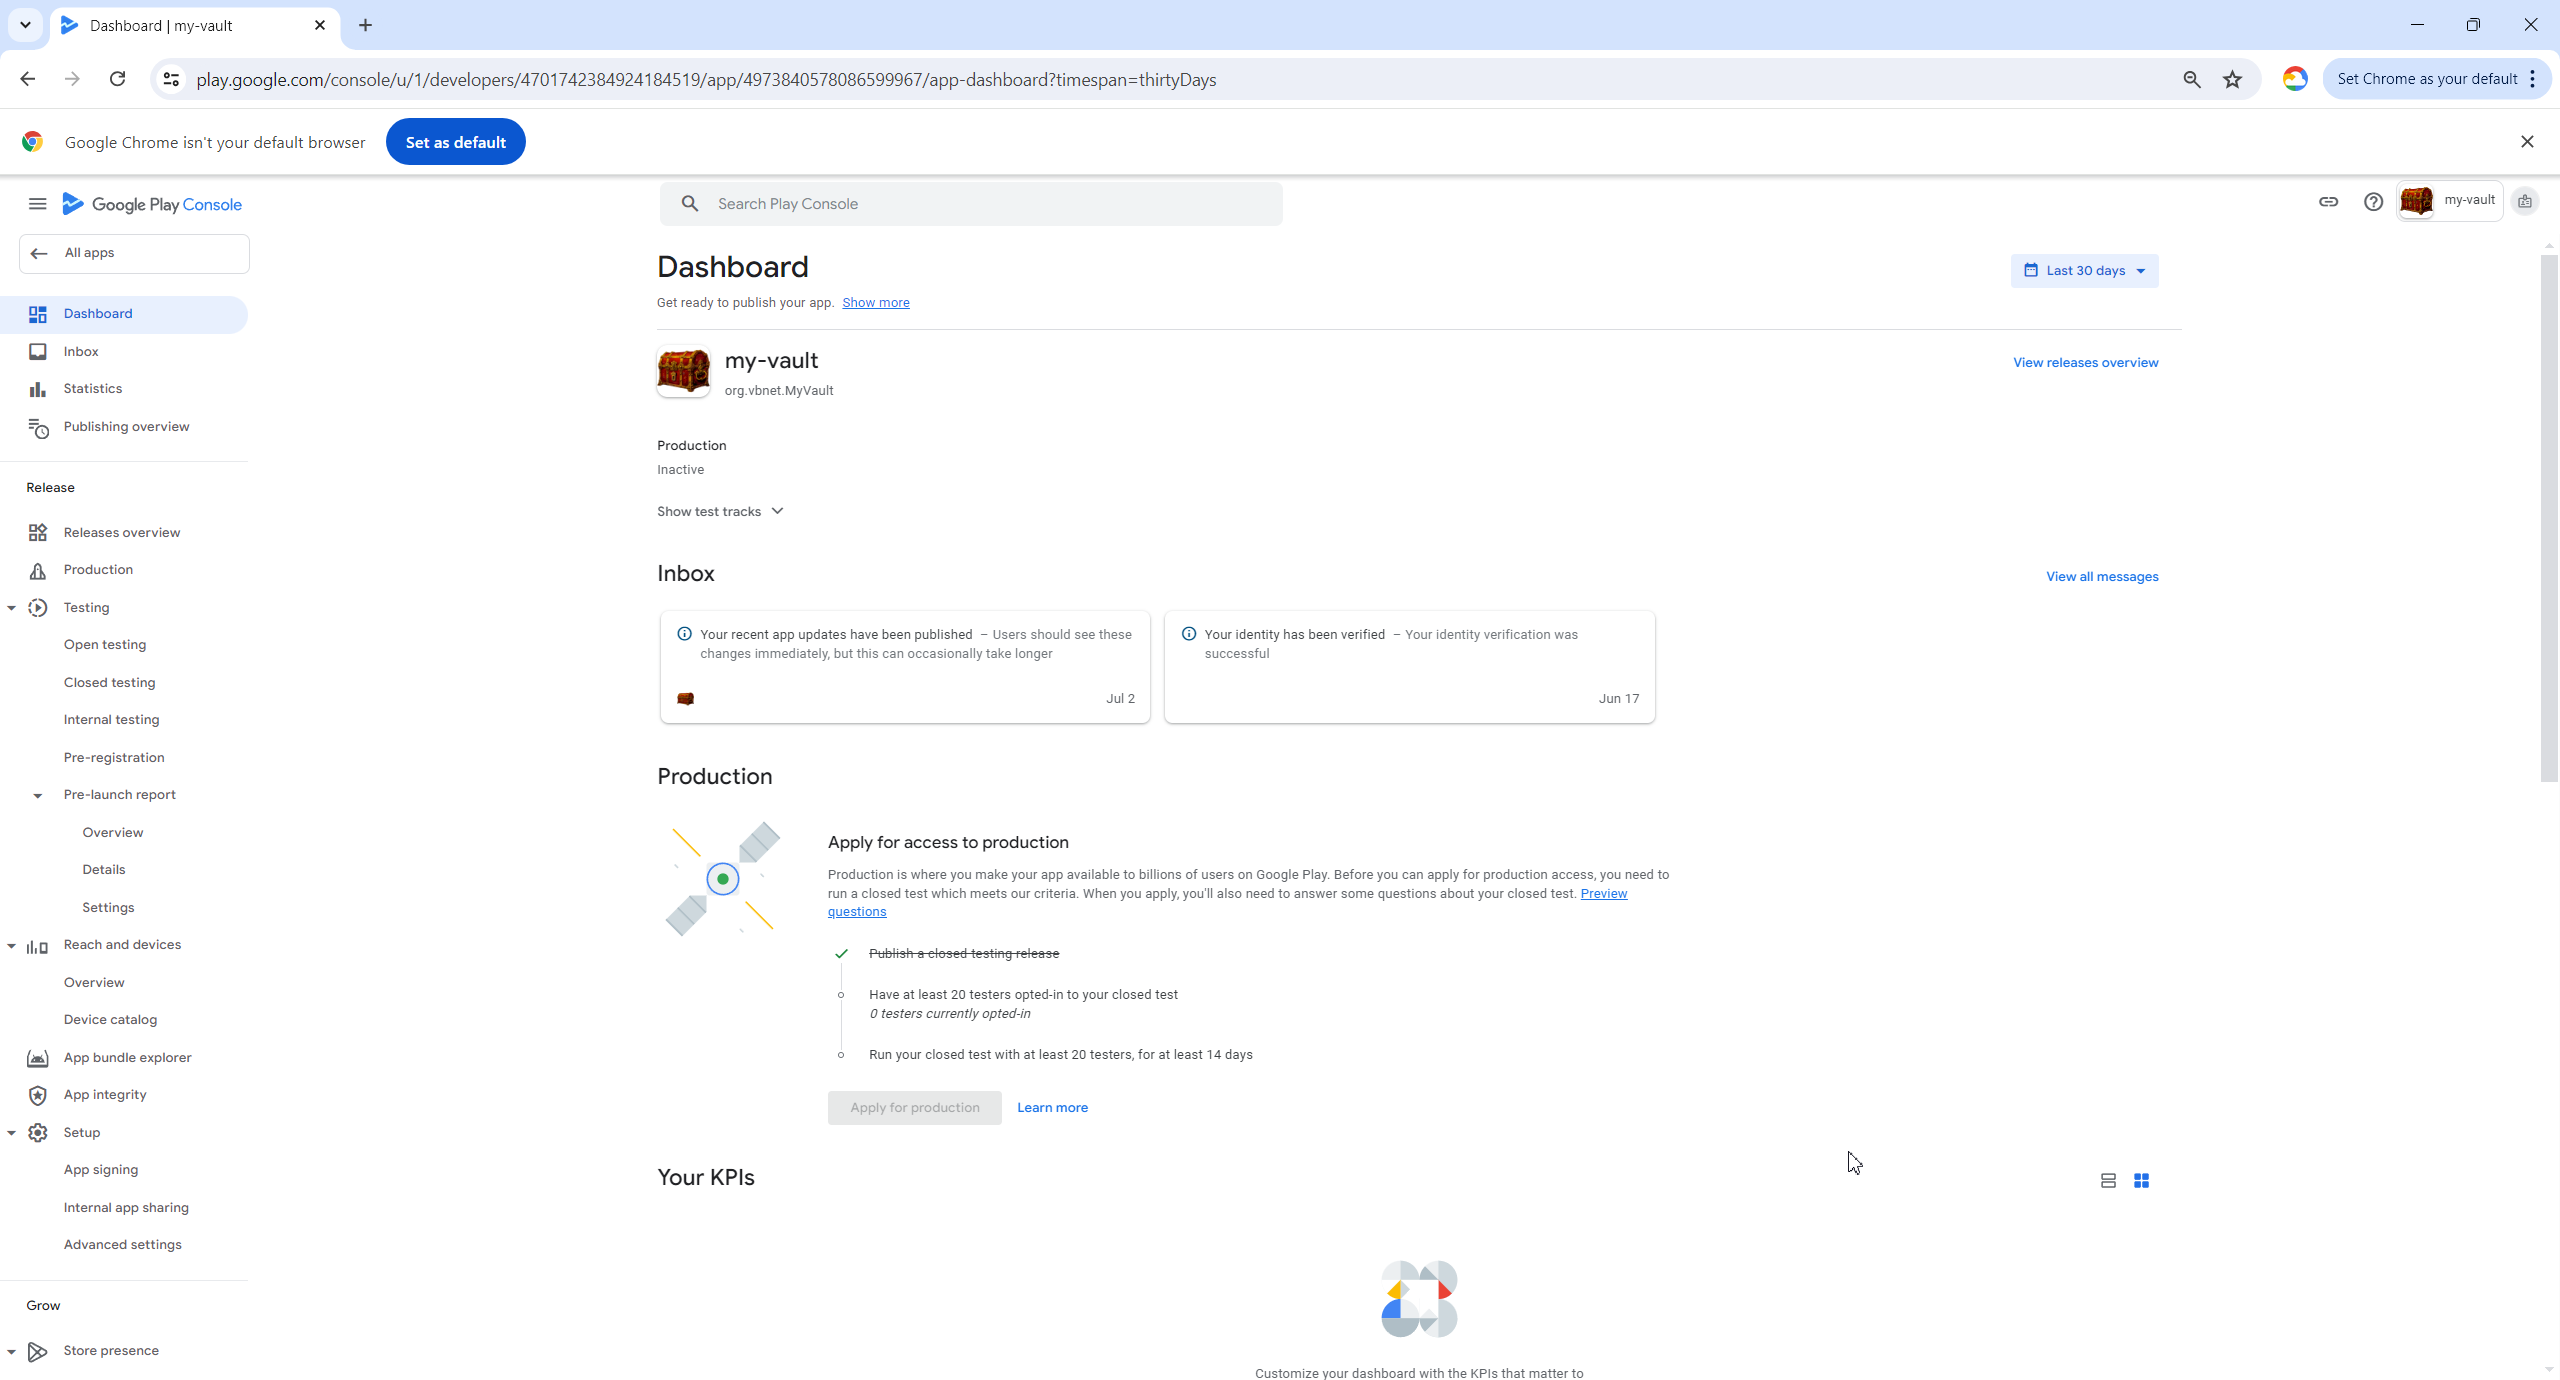The height and width of the screenshot is (1380, 2560).
Task: Expand Show test tracks
Action: (720, 512)
